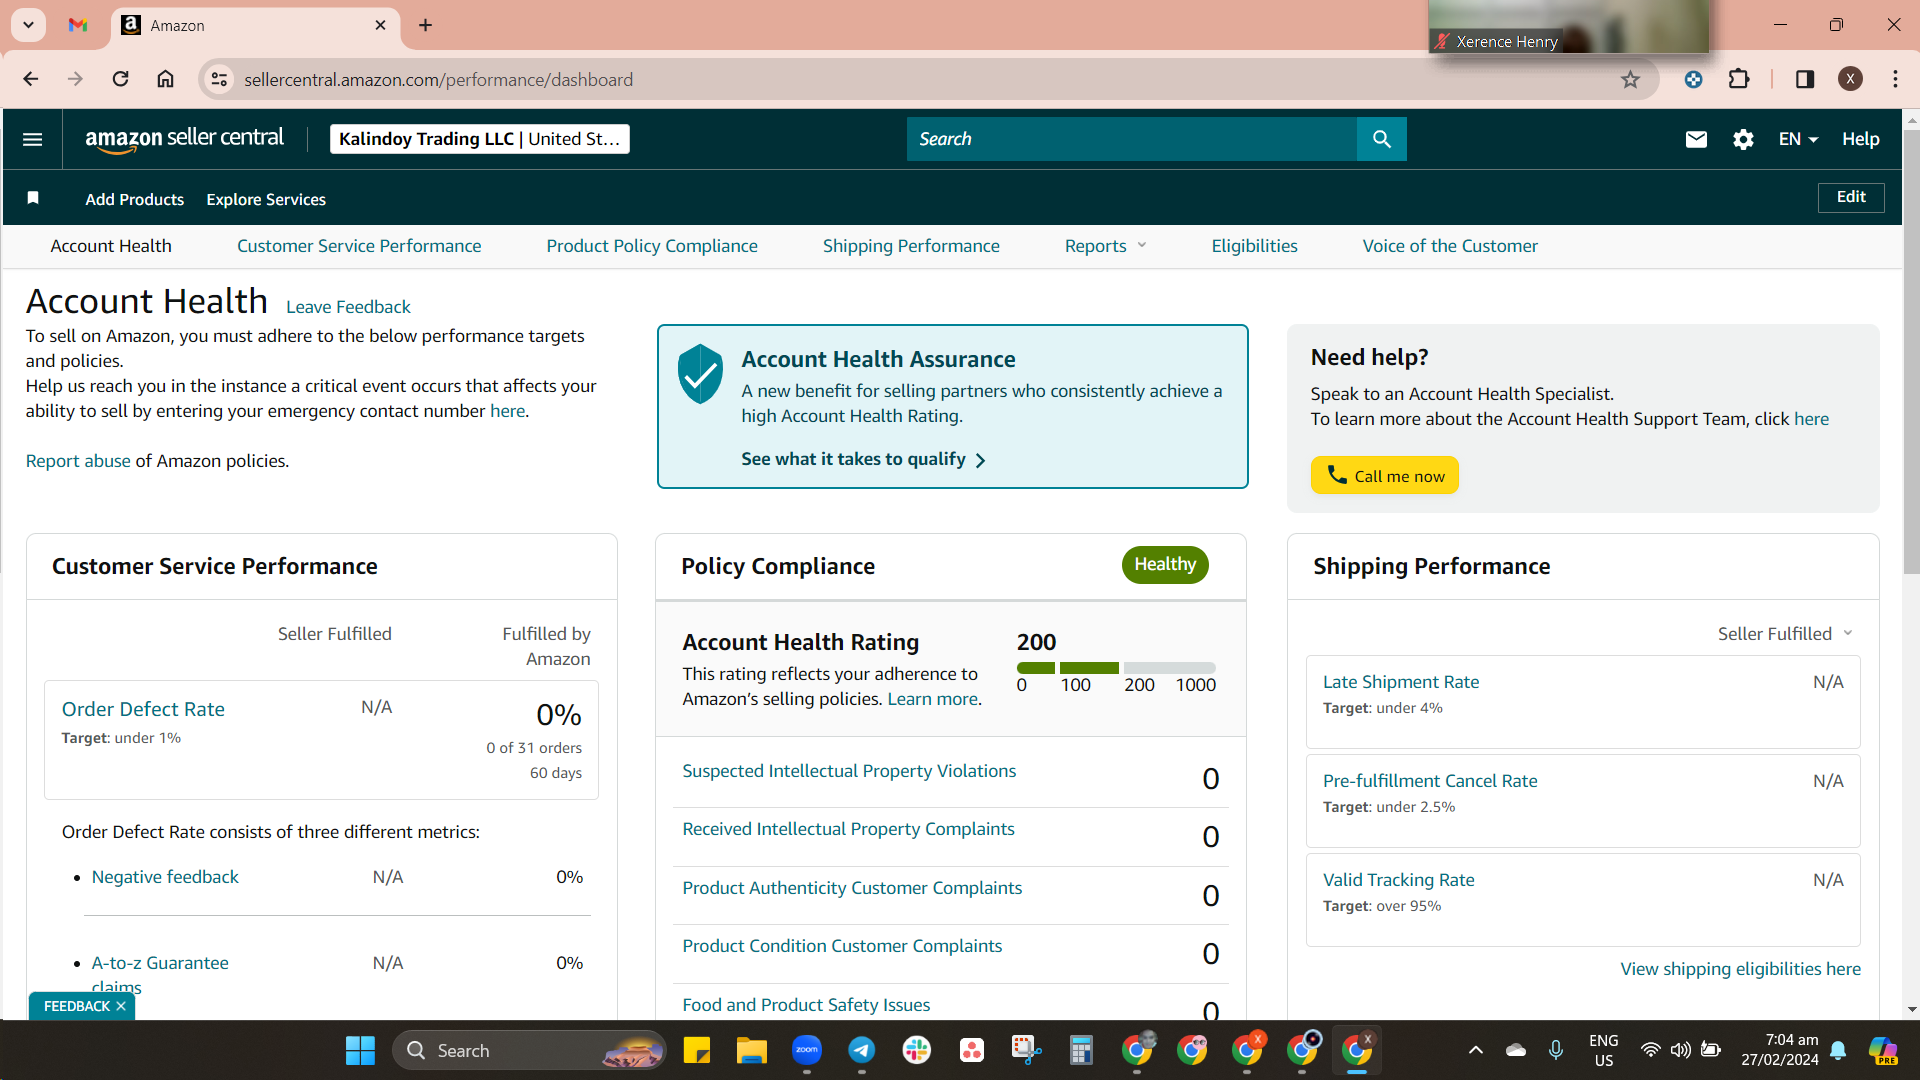Viewport: 1920px width, 1080px height.
Task: Launch Zoom from the taskbar
Action: pos(806,1050)
